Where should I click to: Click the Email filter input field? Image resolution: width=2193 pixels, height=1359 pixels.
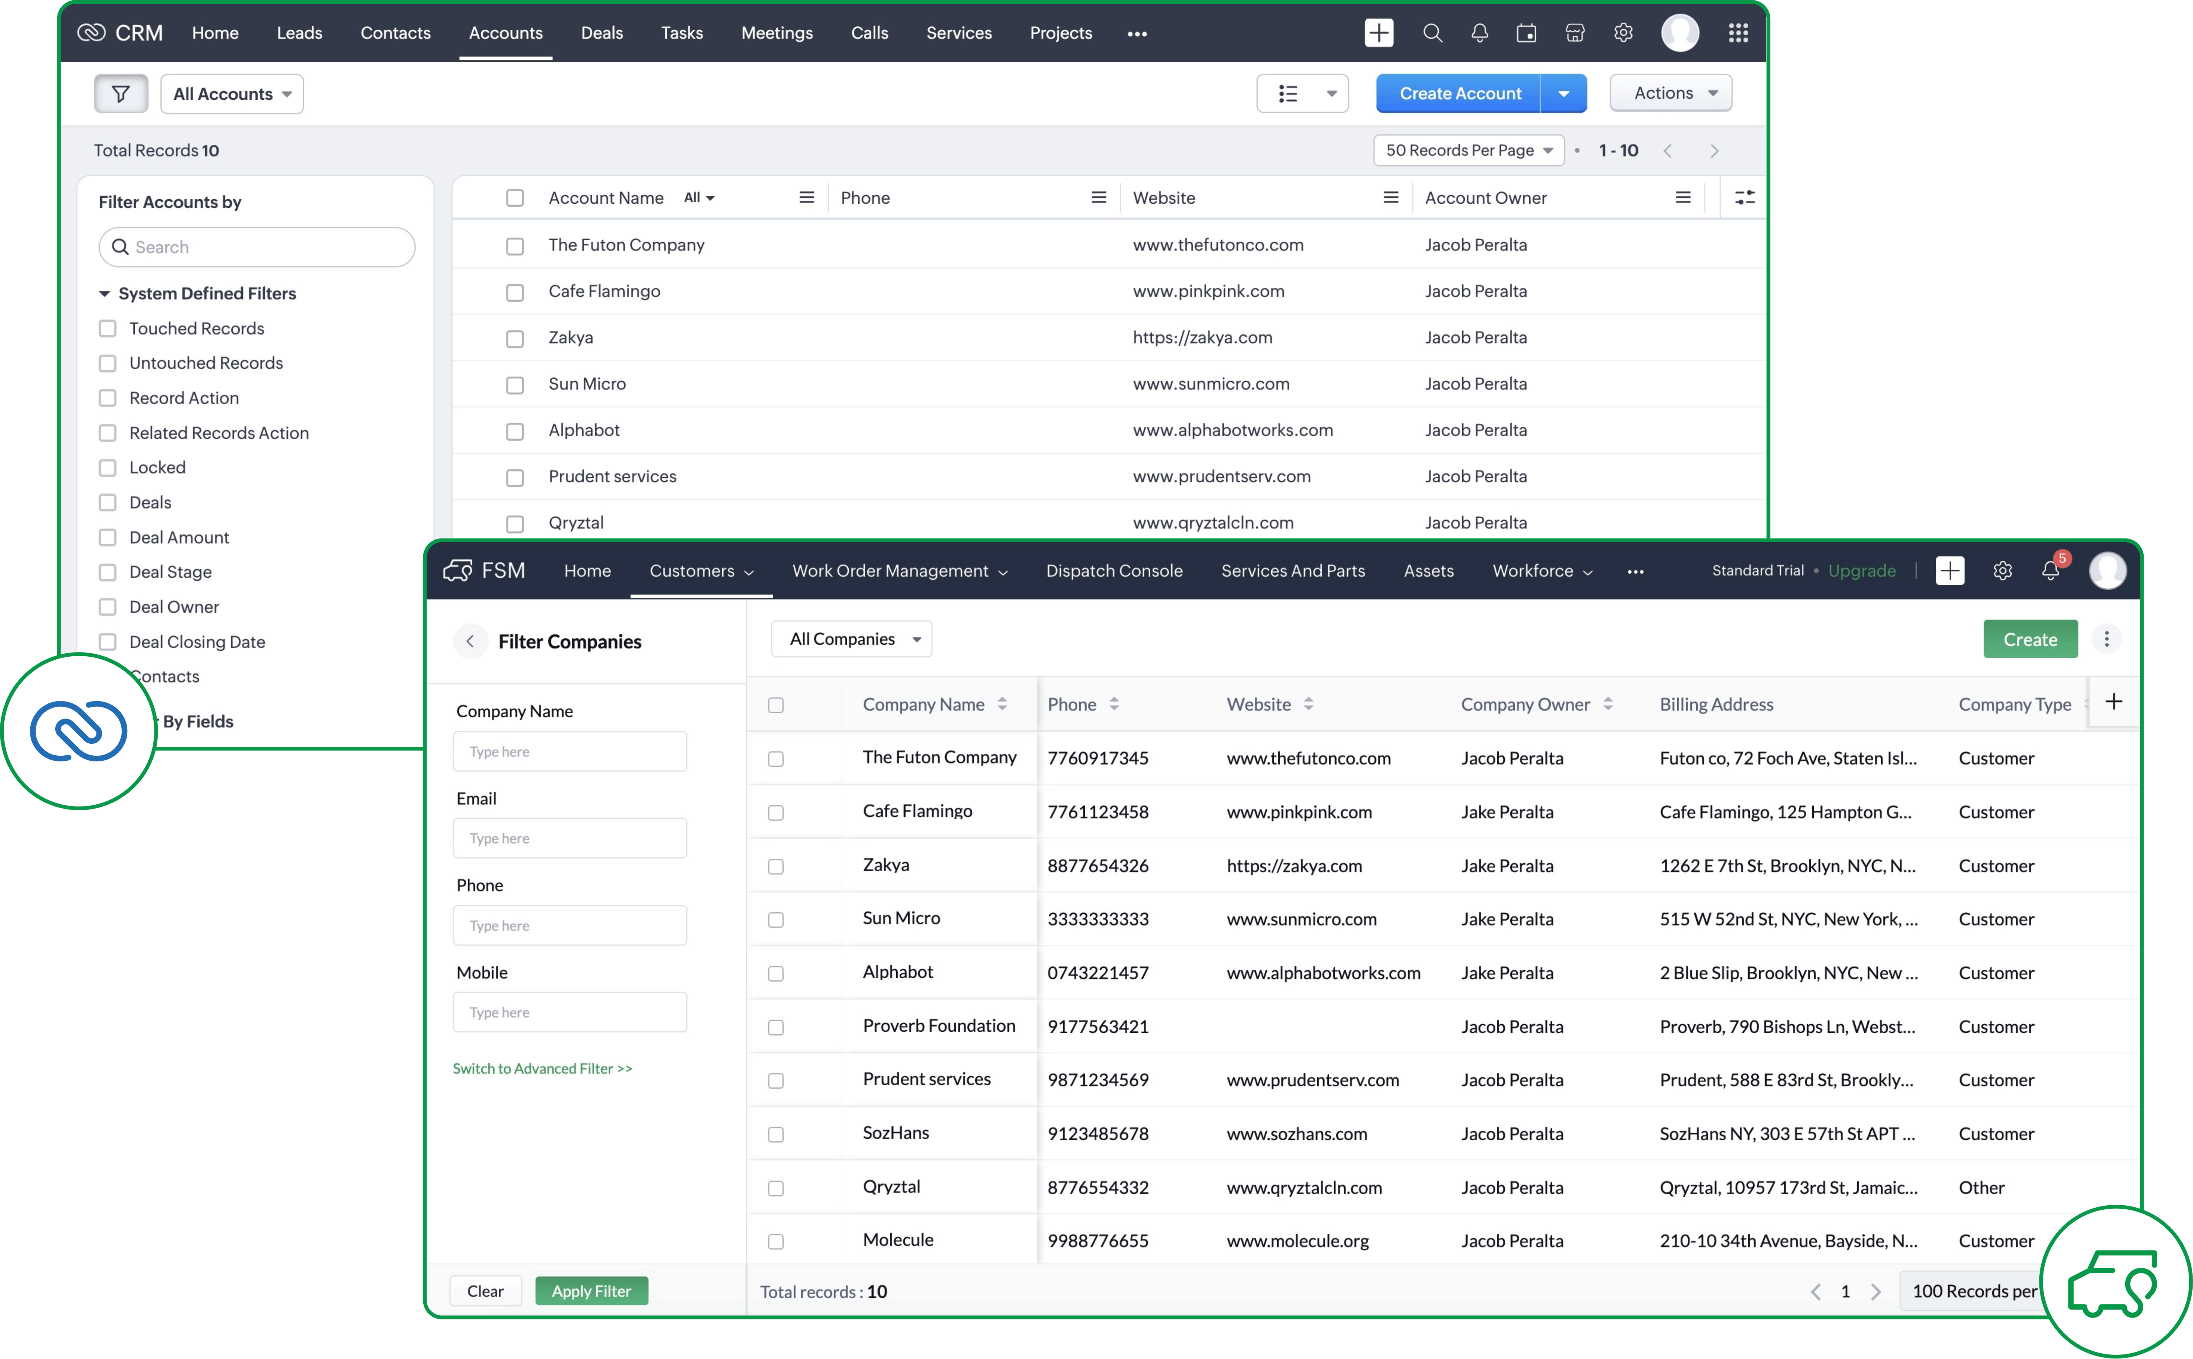(570, 839)
